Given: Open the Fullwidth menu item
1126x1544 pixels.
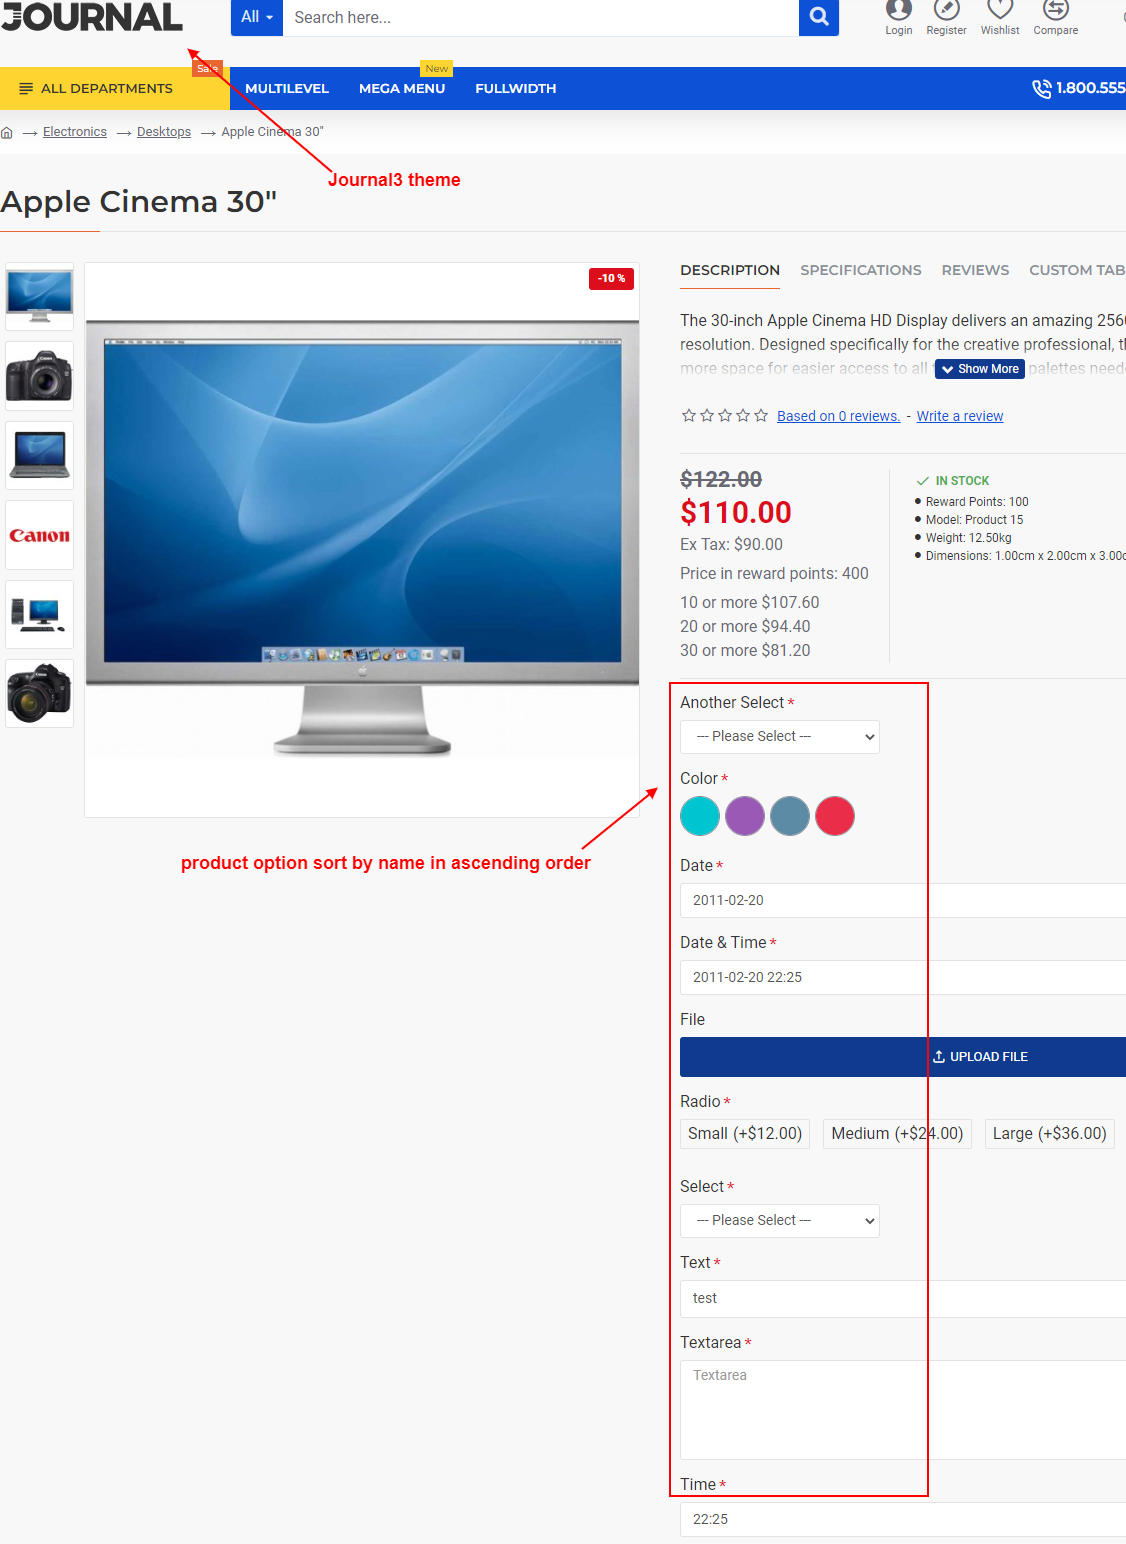Looking at the screenshot, I should coord(516,88).
